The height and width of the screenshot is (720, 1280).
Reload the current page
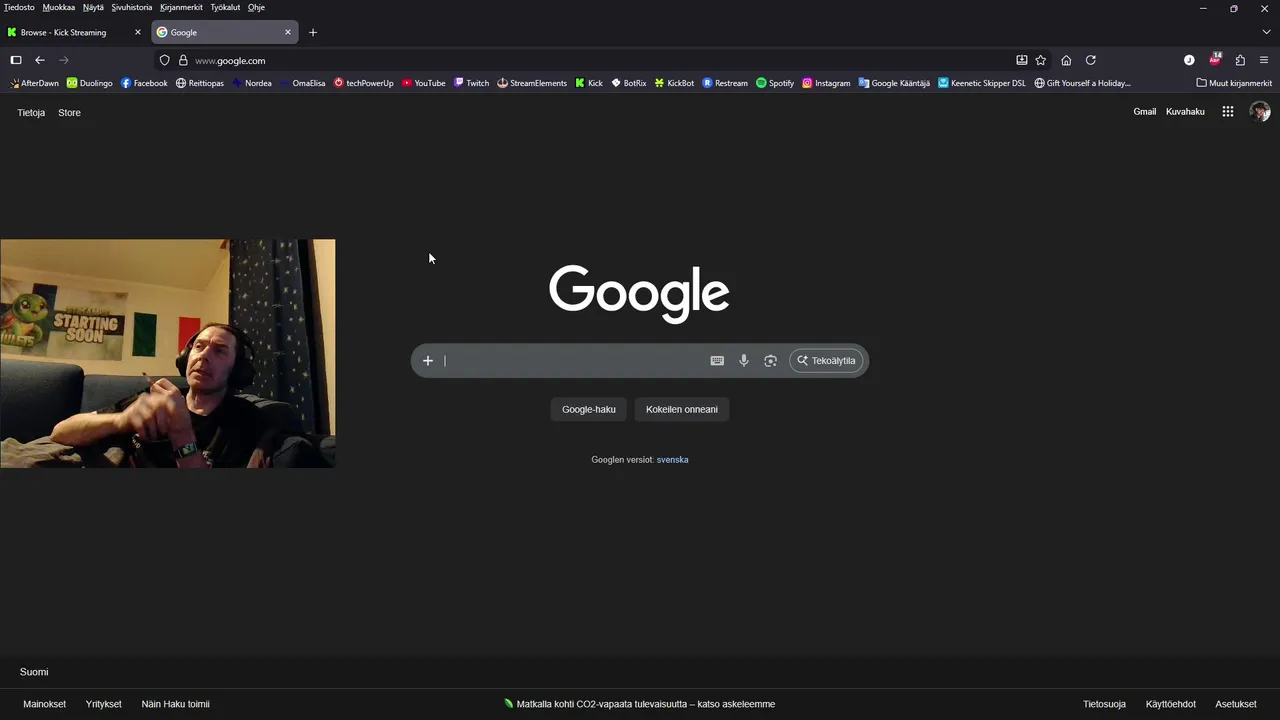point(1091,60)
